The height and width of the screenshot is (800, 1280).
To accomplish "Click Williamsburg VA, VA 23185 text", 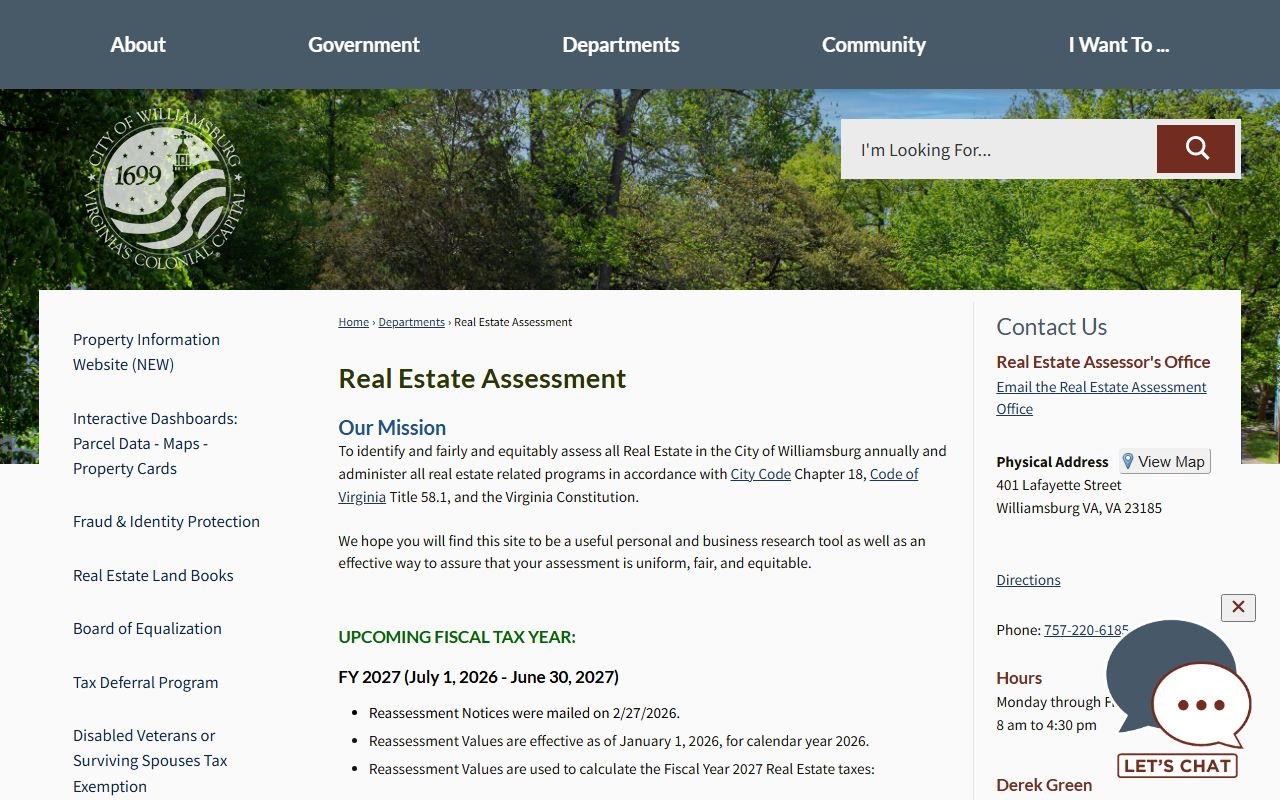I will 1079,508.
